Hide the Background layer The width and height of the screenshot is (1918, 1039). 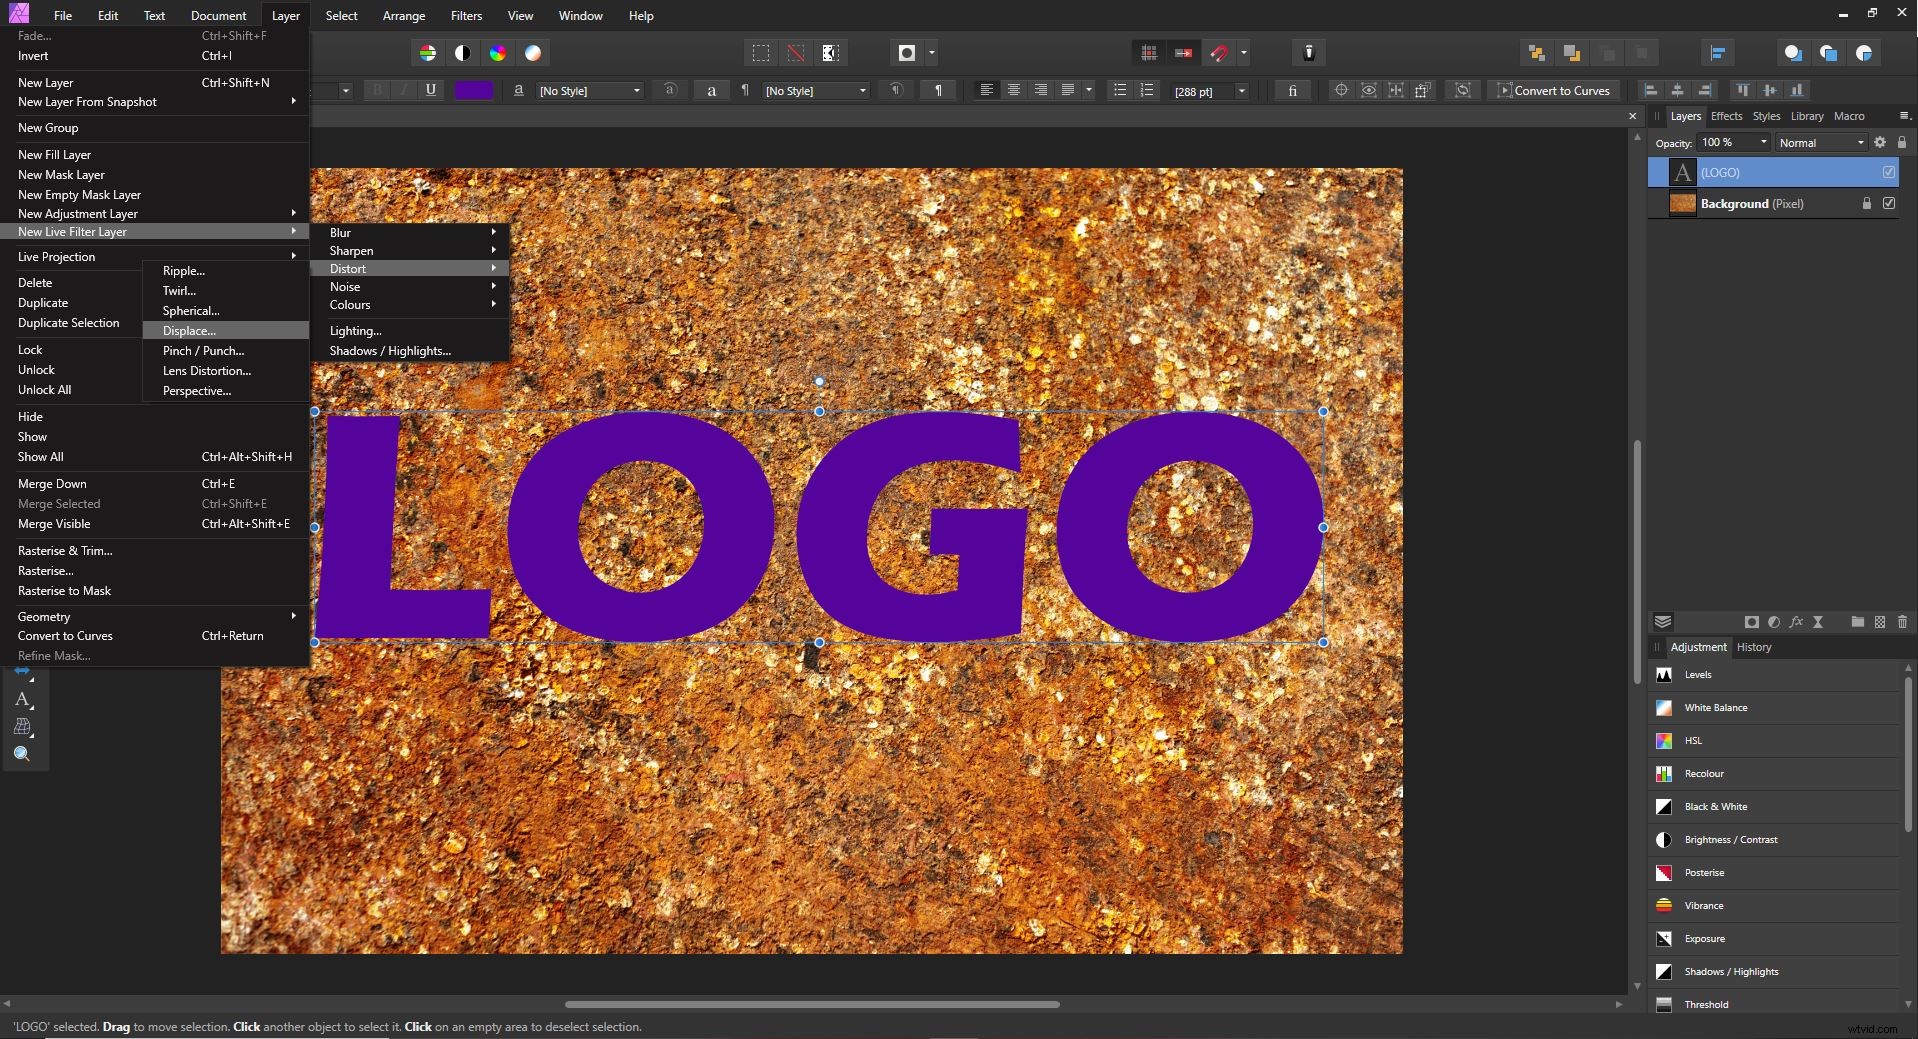click(1889, 203)
